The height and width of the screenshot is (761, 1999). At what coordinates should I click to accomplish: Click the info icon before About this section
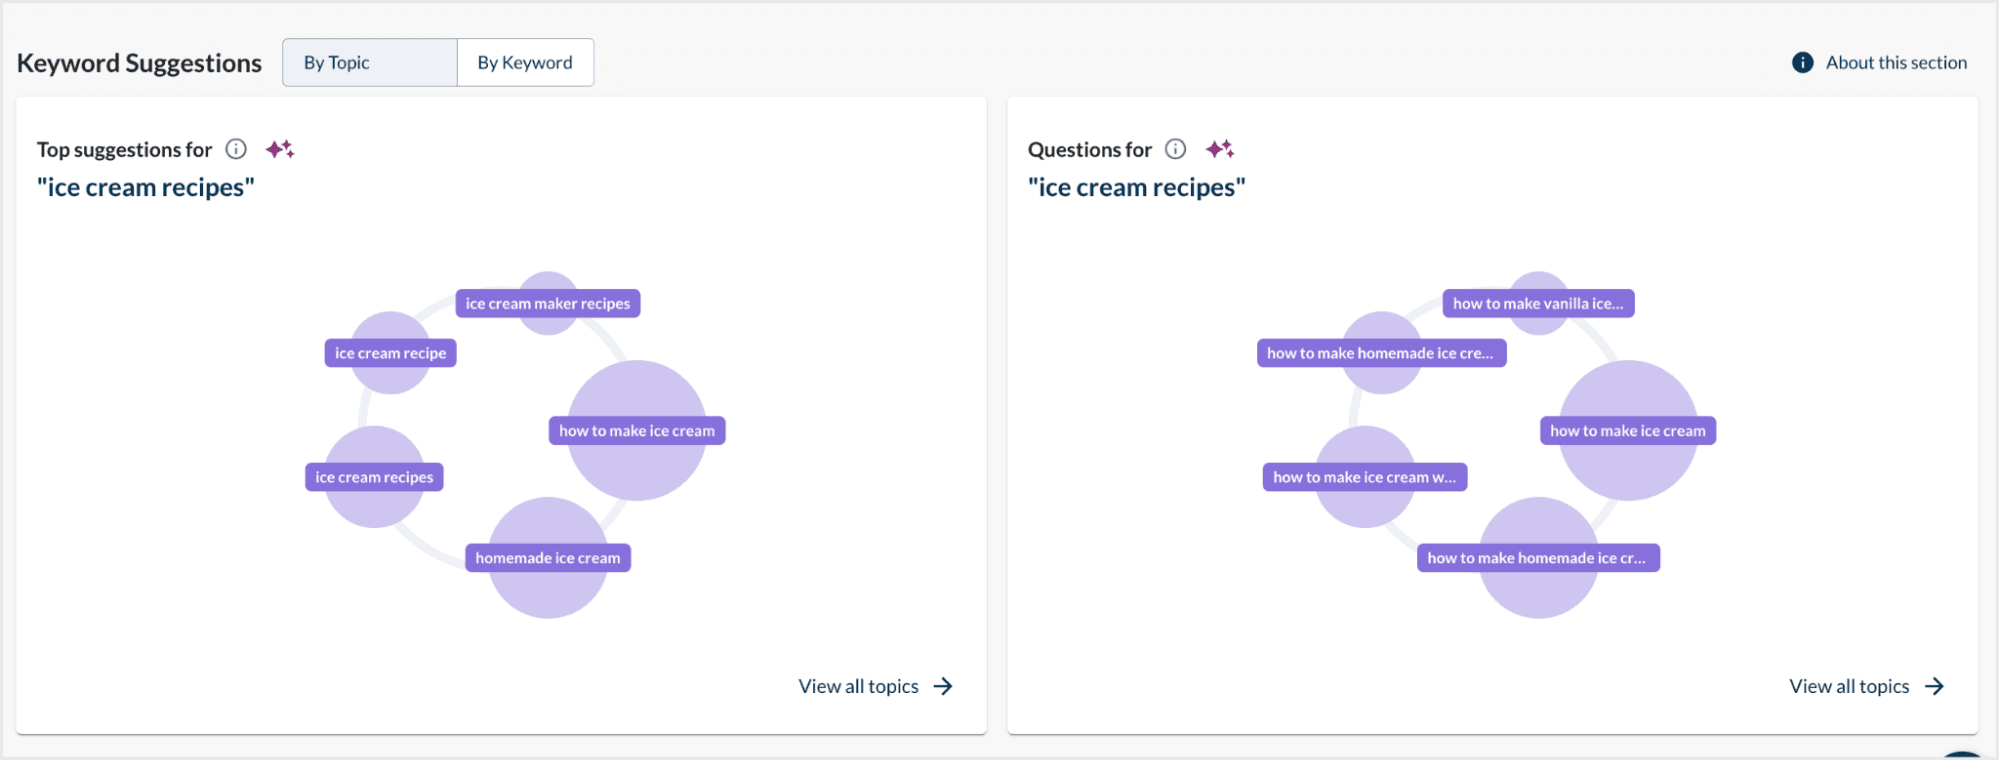click(1802, 62)
